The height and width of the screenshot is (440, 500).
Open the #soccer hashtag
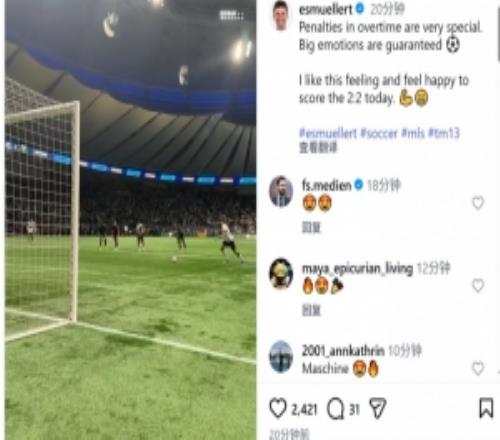(379, 133)
